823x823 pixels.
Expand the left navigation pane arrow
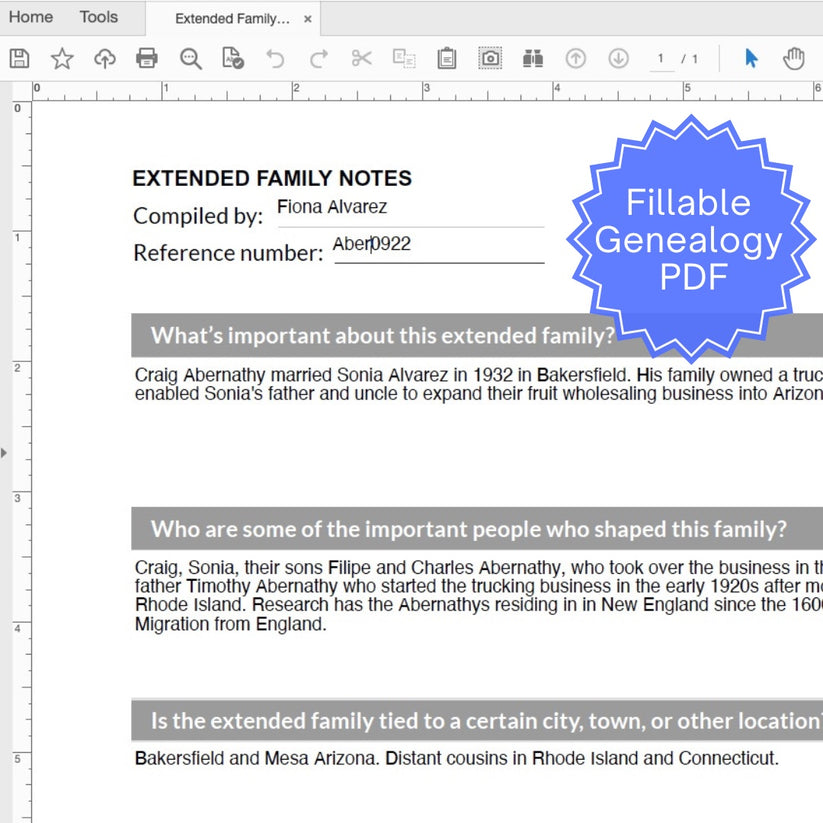pyautogui.click(x=5, y=452)
